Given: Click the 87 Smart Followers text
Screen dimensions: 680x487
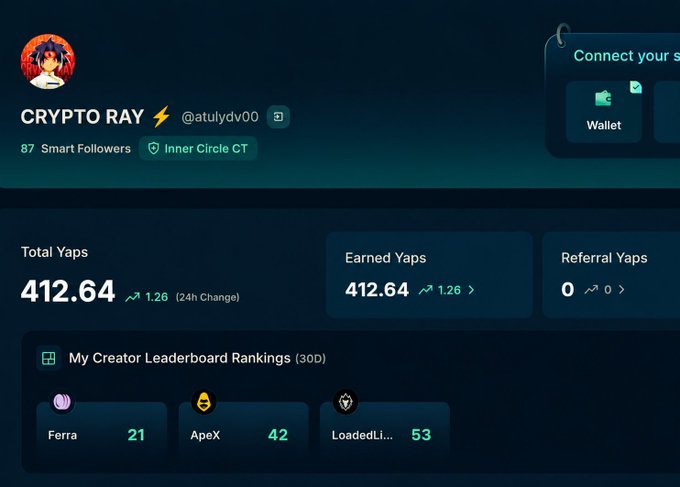Looking at the screenshot, I should 76,149.
